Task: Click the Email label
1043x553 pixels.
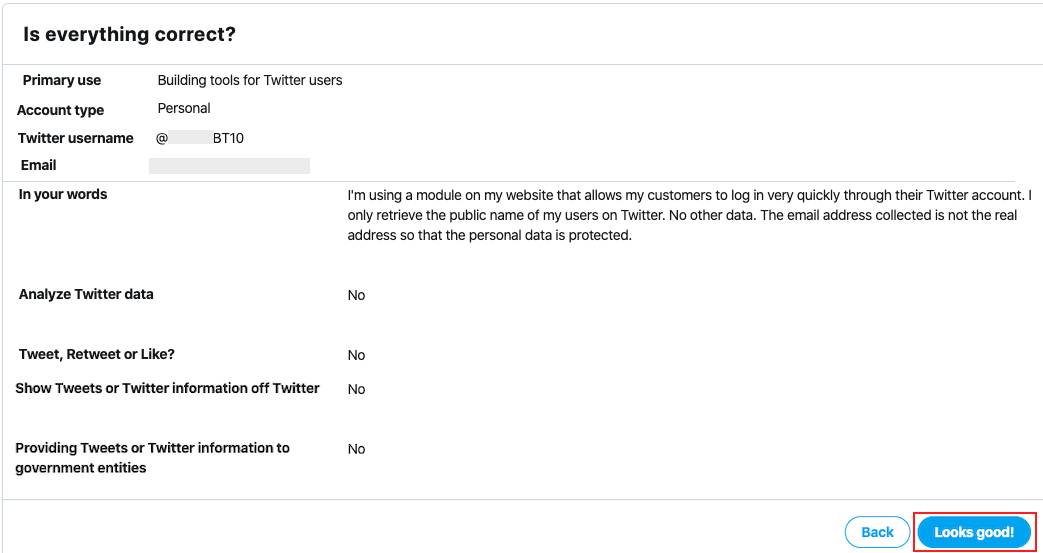Action: (x=39, y=165)
